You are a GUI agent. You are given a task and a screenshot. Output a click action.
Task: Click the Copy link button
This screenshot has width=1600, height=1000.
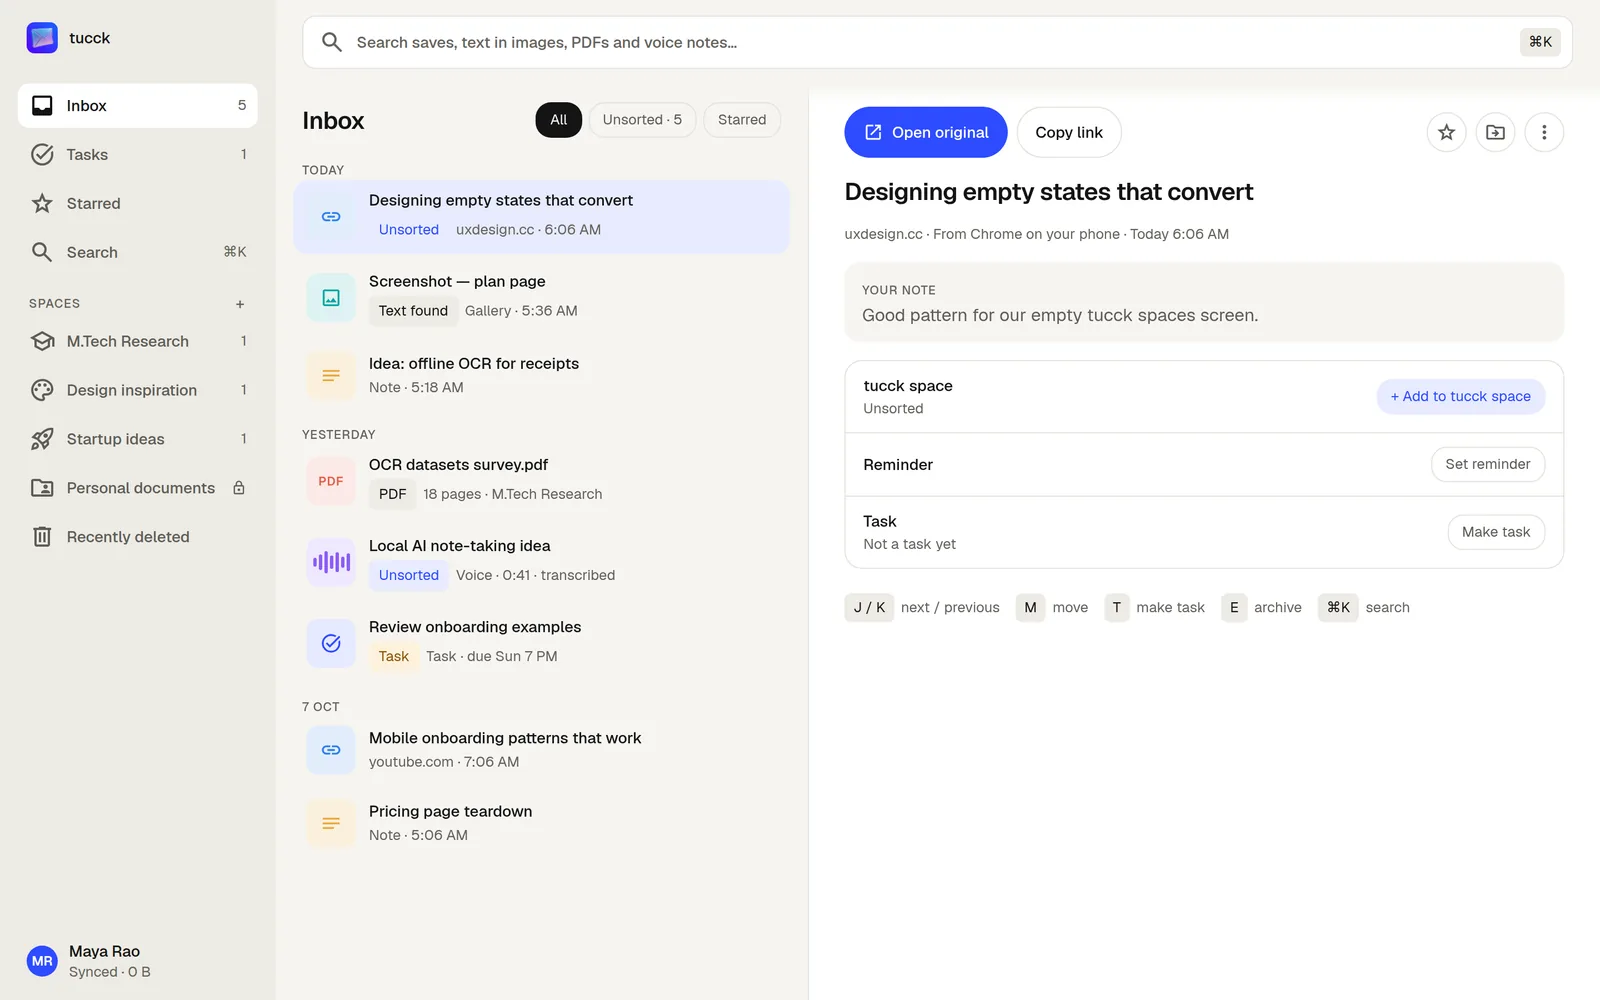click(1069, 133)
